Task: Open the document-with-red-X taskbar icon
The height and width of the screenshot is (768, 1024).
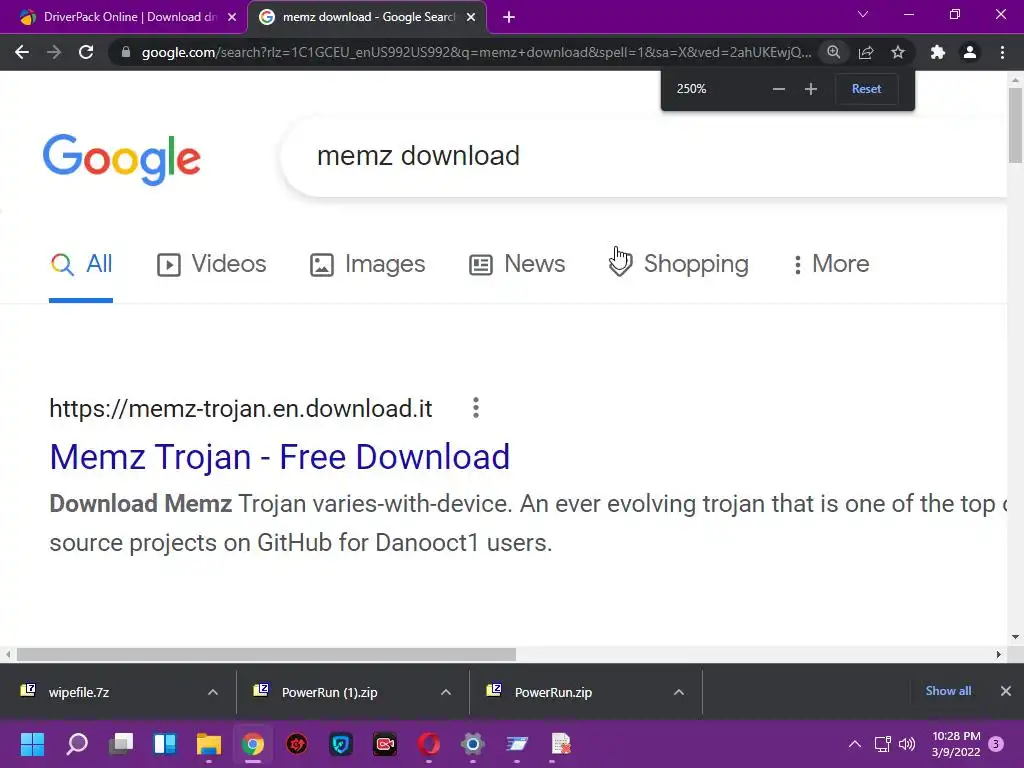Action: point(560,744)
